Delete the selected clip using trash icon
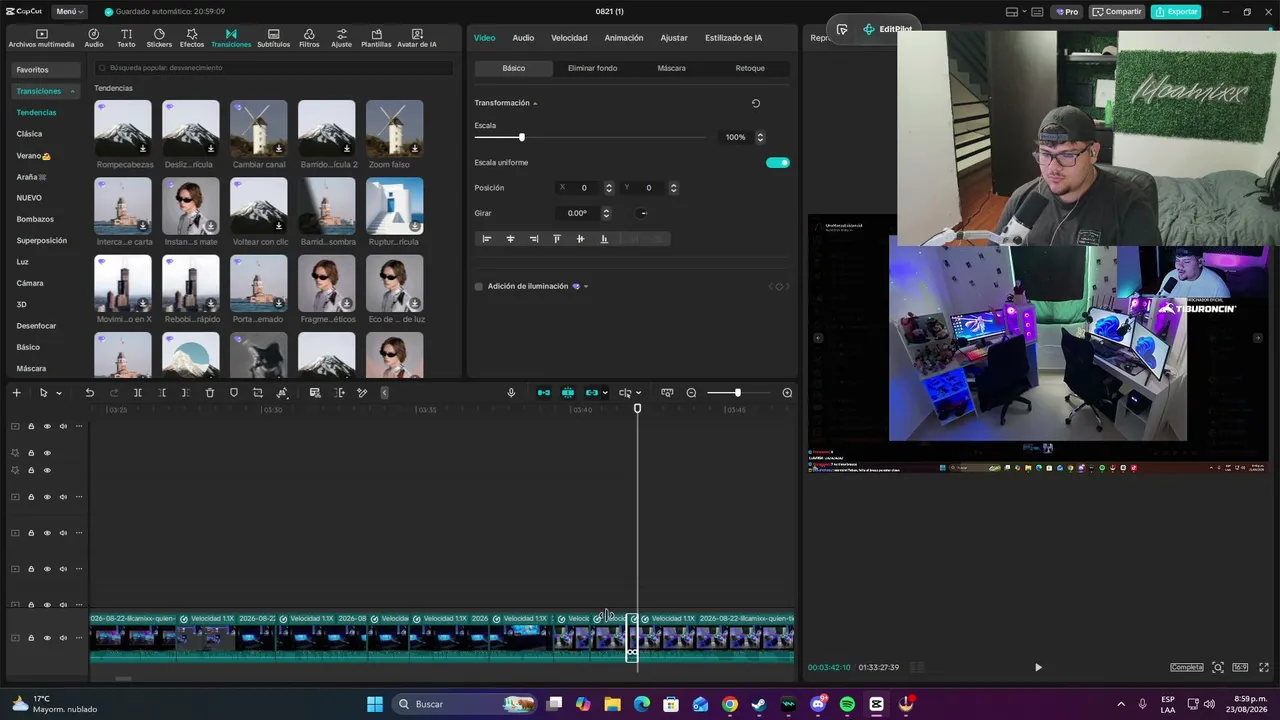The width and height of the screenshot is (1280, 720). coord(210,393)
